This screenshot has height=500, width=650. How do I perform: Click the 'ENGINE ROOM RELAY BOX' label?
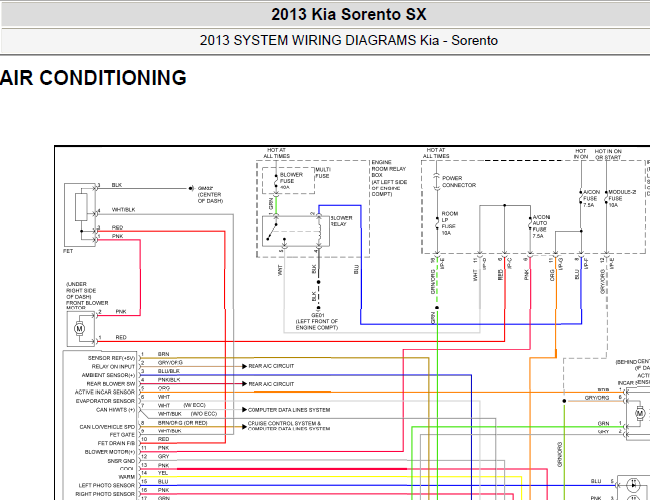tap(389, 169)
